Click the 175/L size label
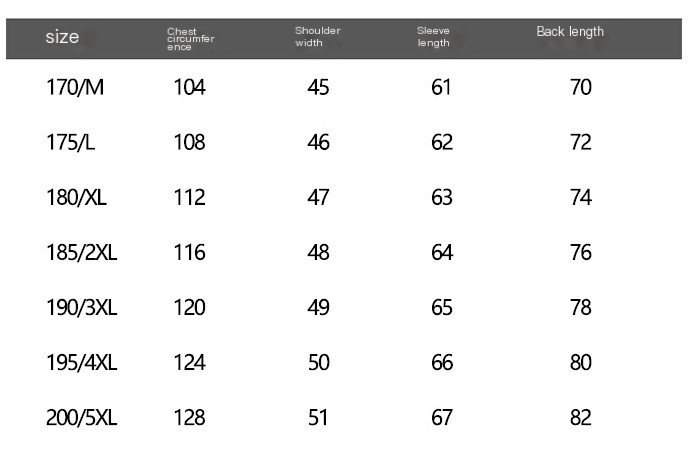The image size is (700, 469). 71,142
